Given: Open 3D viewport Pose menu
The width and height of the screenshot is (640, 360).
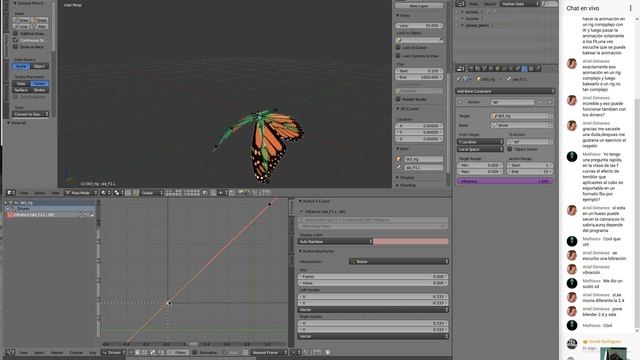Looking at the screenshot, I should click(x=56, y=193).
